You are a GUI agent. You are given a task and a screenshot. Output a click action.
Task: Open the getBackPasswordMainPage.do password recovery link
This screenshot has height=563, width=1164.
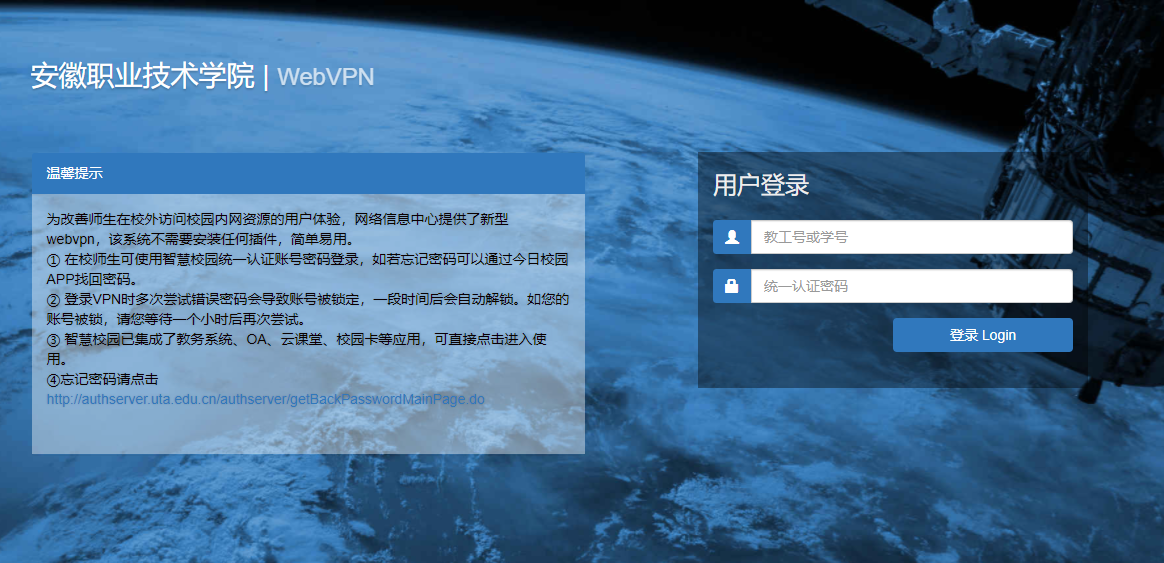point(266,399)
